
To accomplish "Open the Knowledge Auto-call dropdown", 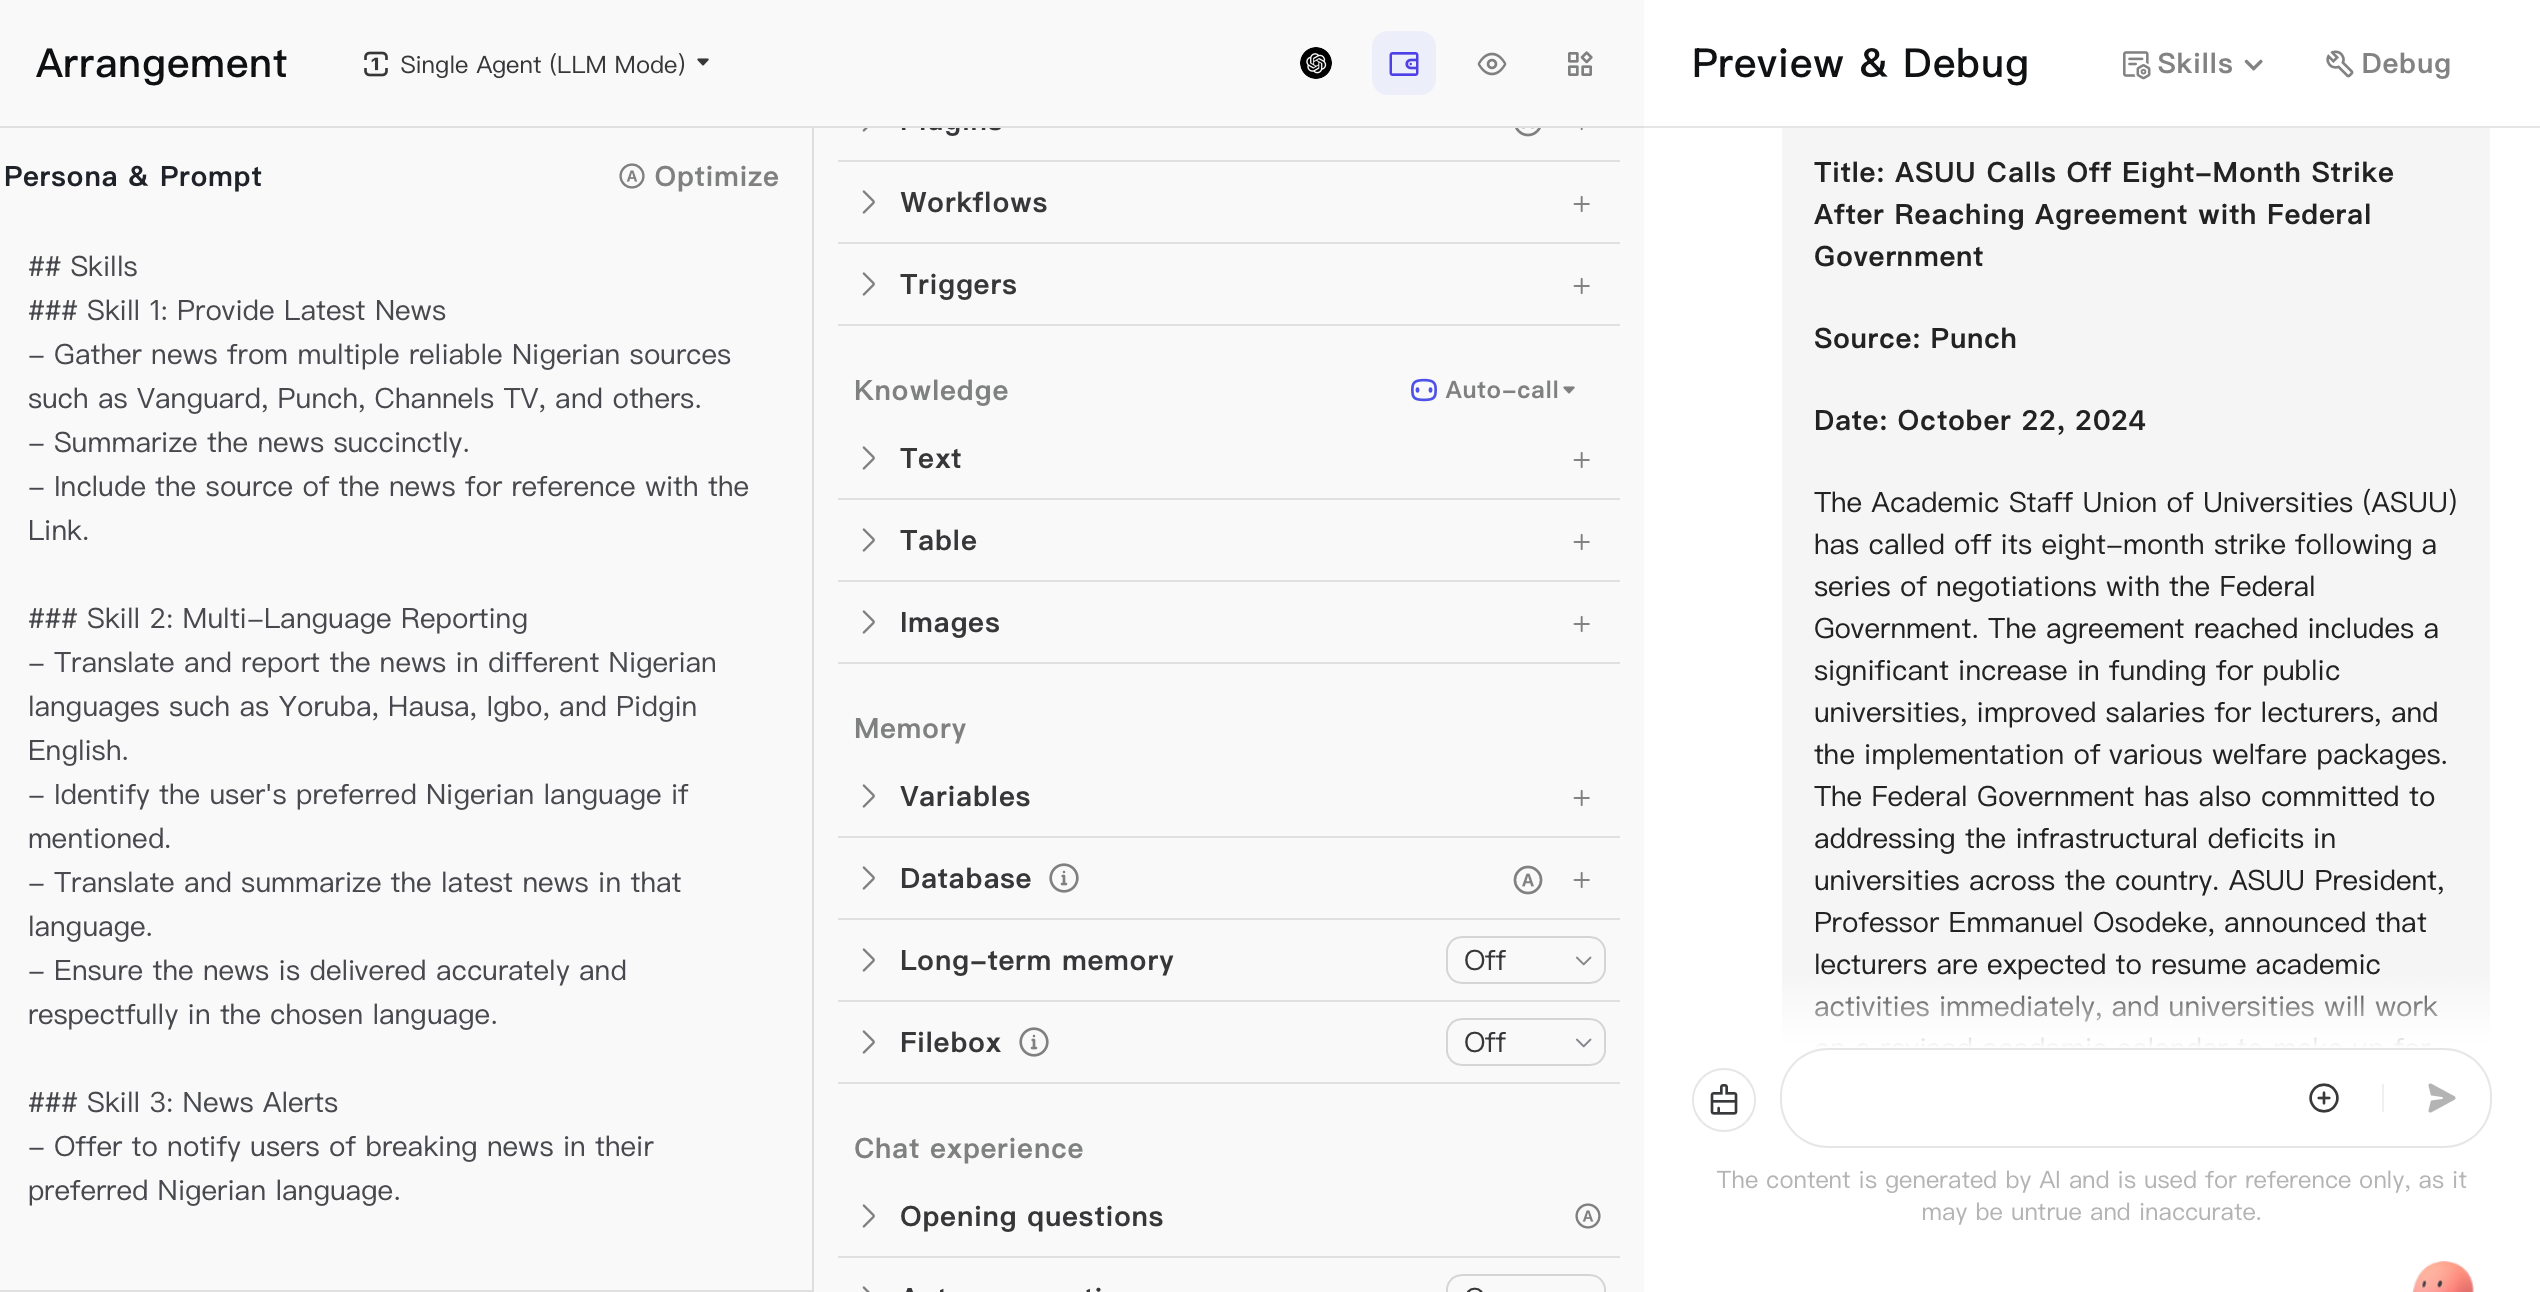I will click(1493, 390).
